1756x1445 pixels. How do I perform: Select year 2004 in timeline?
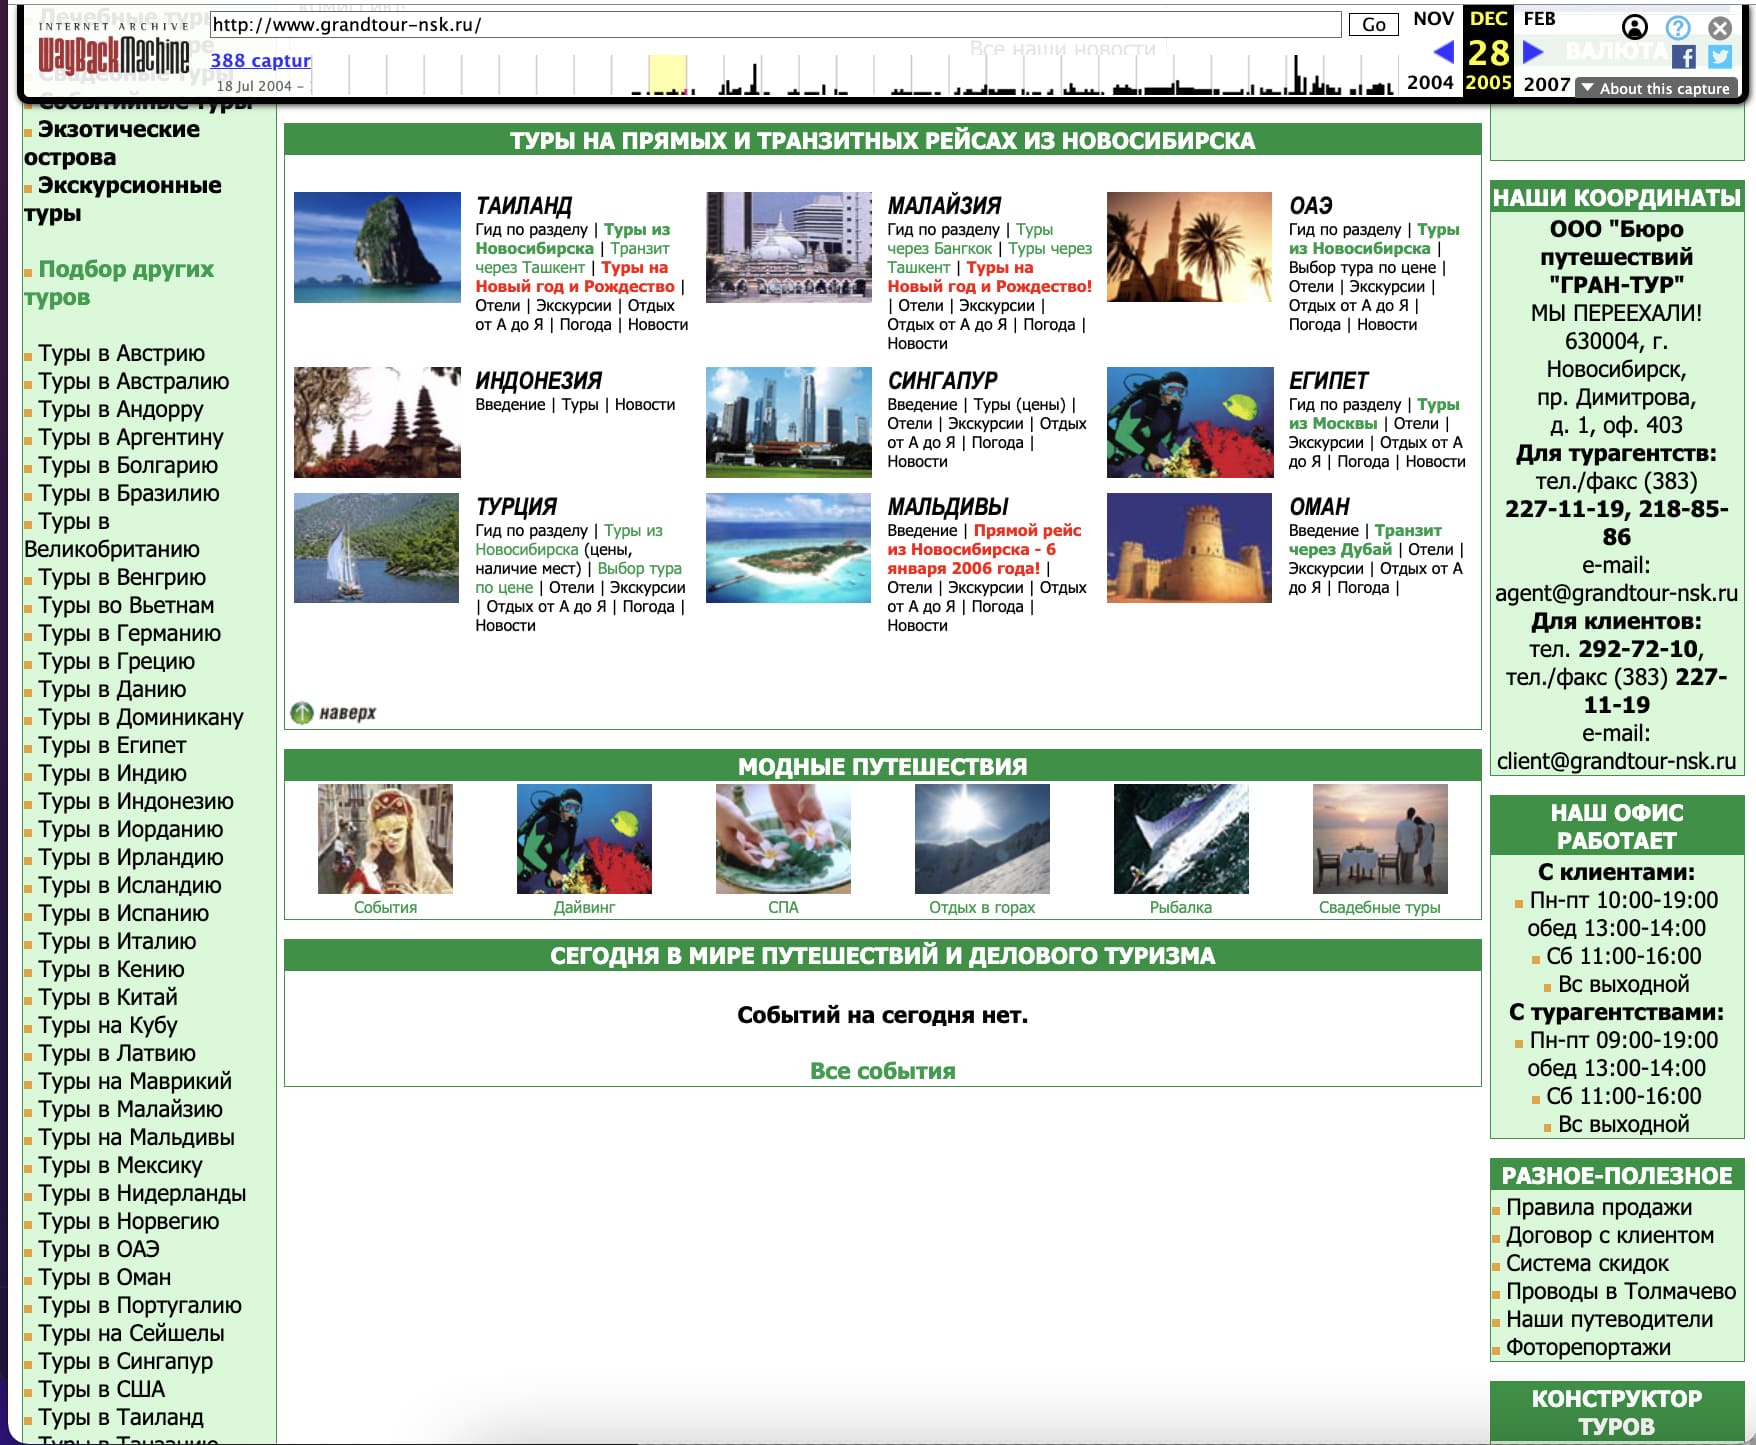click(x=1430, y=83)
